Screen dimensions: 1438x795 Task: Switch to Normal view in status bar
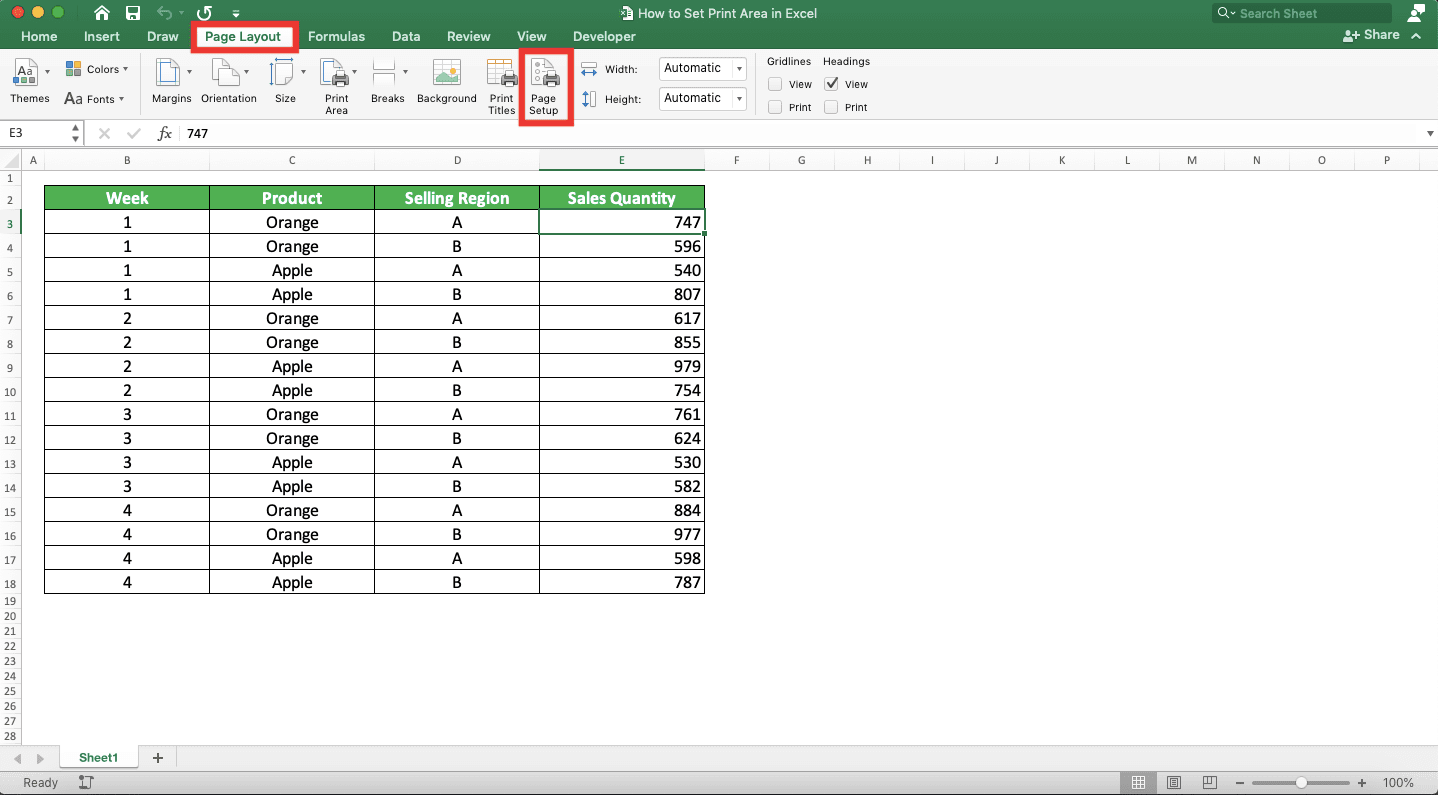[1138, 783]
